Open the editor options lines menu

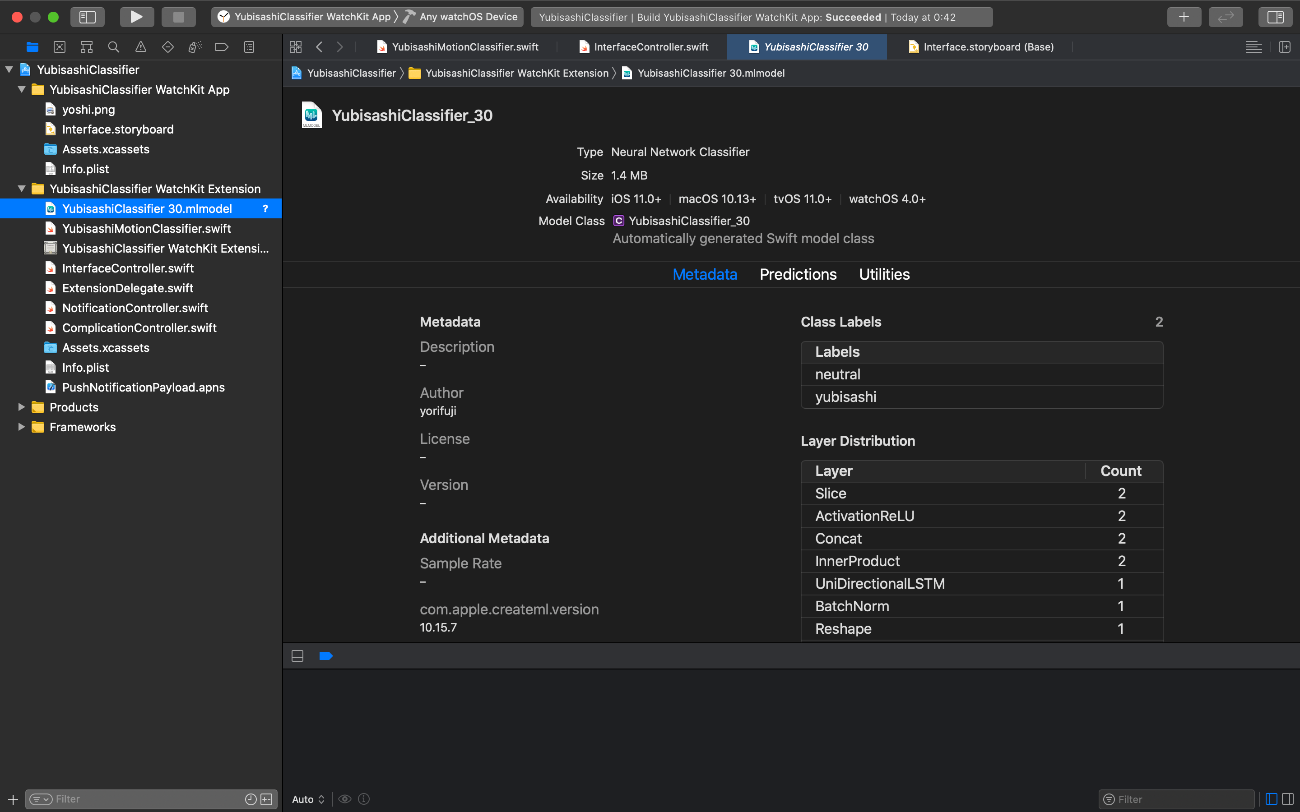(x=1253, y=47)
